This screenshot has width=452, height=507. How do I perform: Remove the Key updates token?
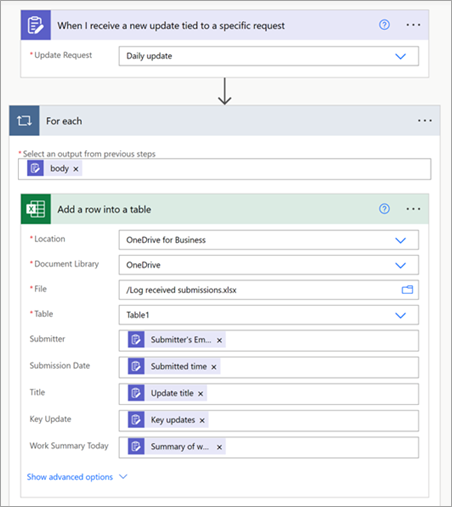pyautogui.click(x=202, y=420)
